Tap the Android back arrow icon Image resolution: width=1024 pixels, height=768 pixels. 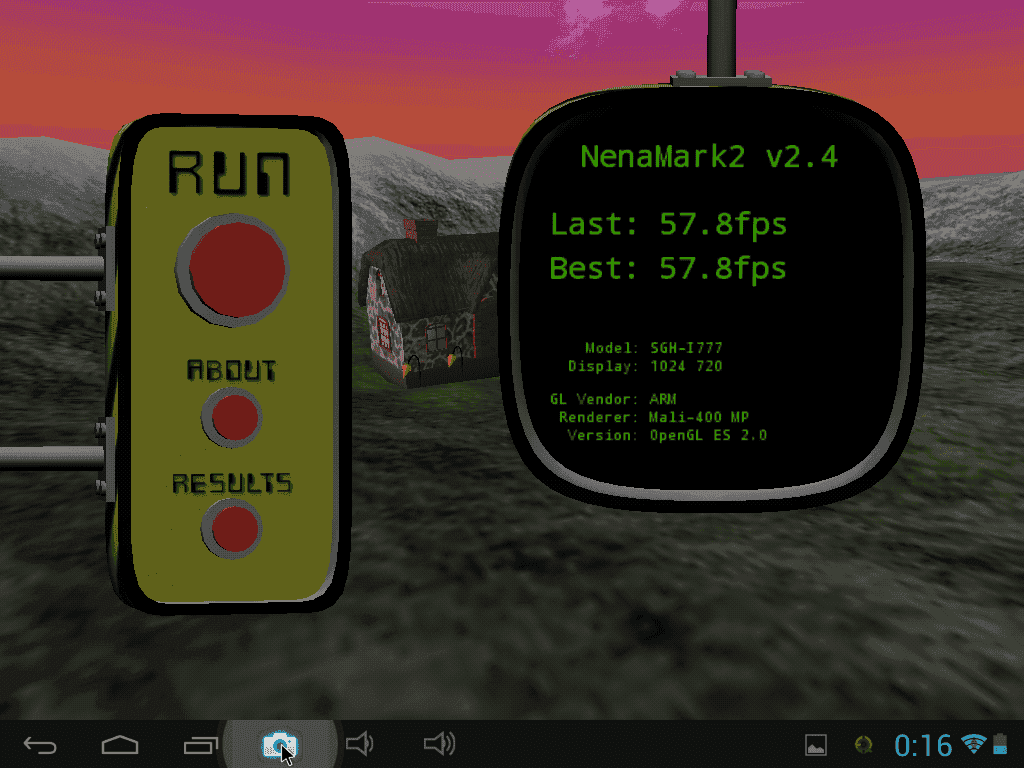40,744
